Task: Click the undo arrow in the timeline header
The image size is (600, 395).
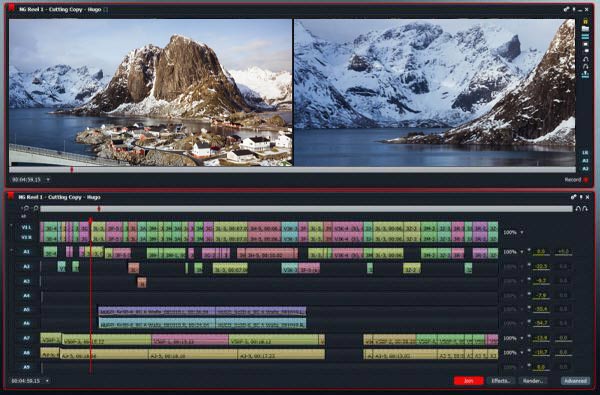Action: tap(578, 209)
